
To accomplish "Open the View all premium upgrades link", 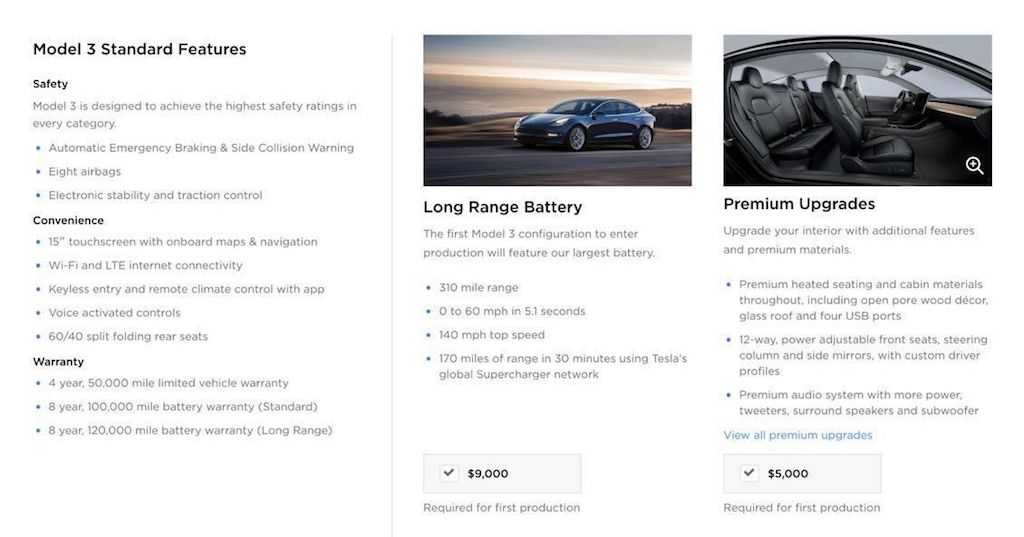I will (797, 435).
